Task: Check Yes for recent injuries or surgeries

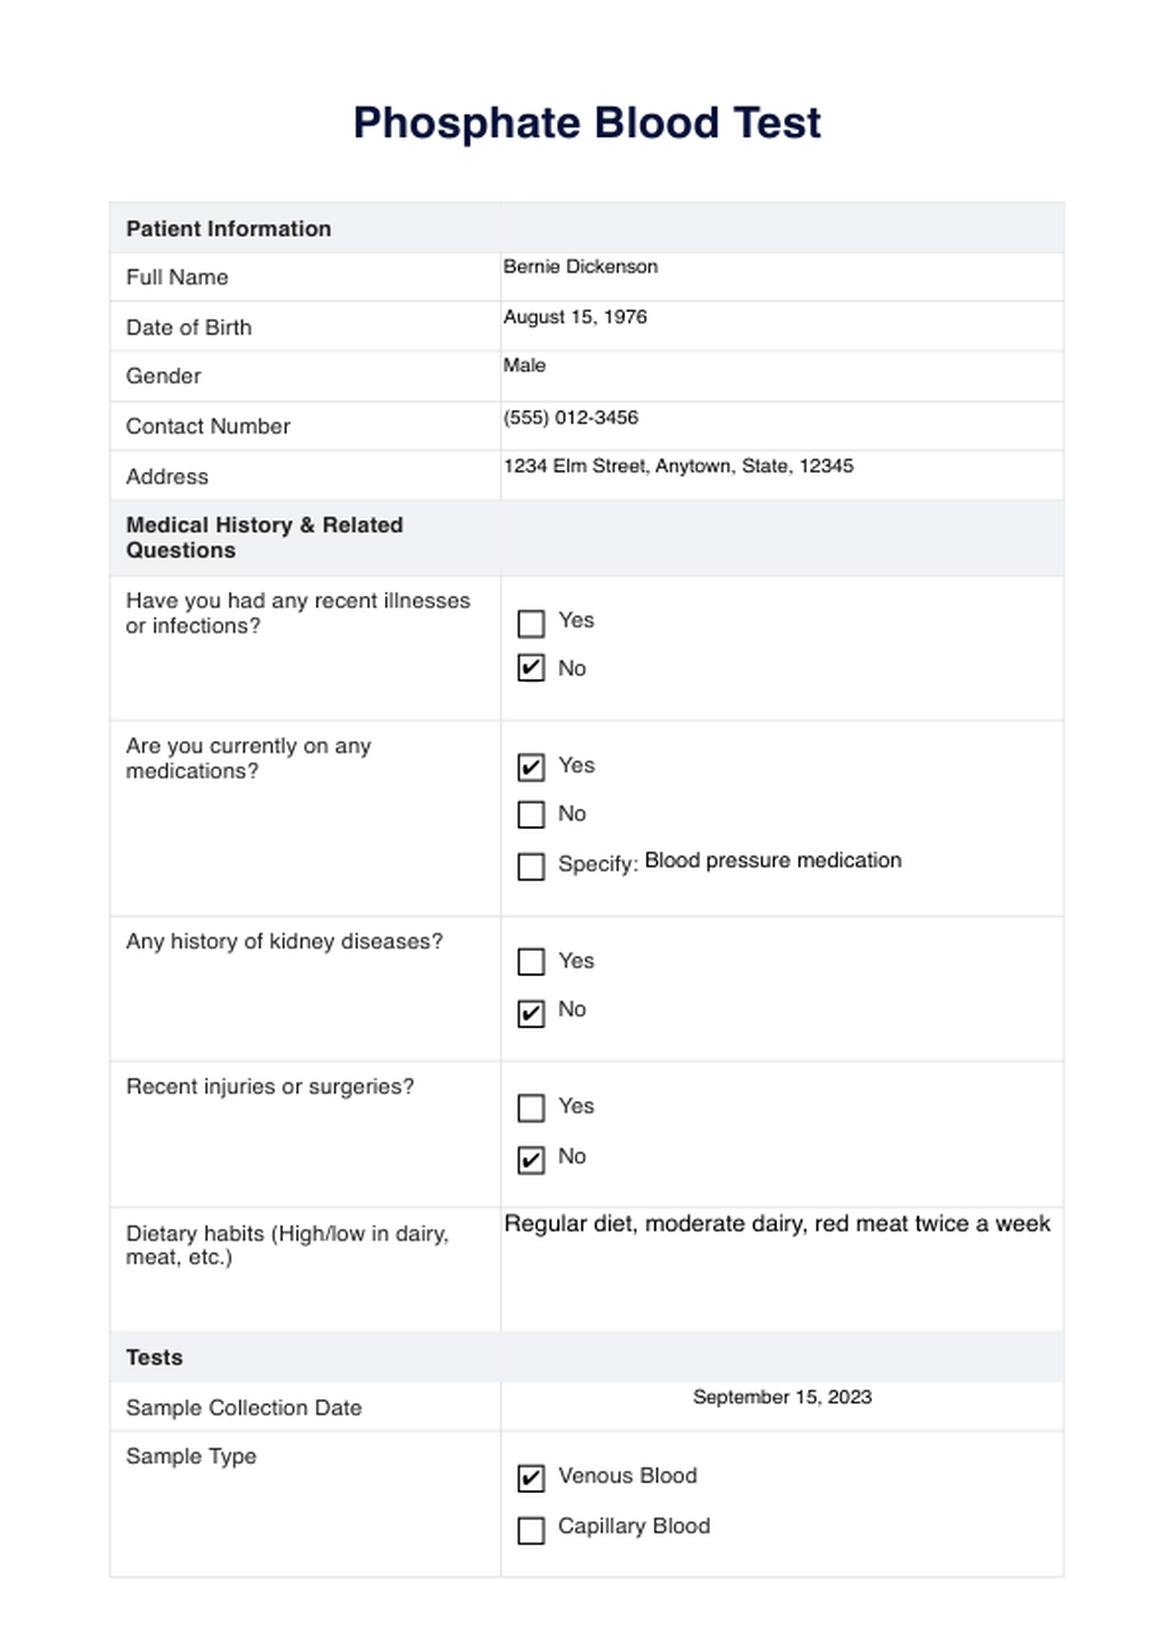Action: tap(531, 1108)
